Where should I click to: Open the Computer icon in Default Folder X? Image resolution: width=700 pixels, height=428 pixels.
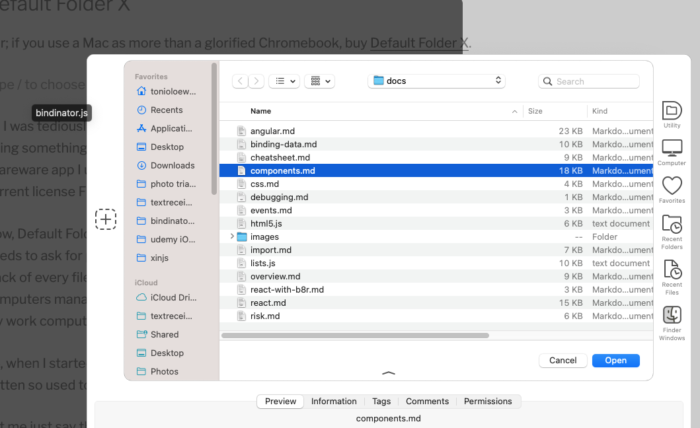(x=671, y=152)
